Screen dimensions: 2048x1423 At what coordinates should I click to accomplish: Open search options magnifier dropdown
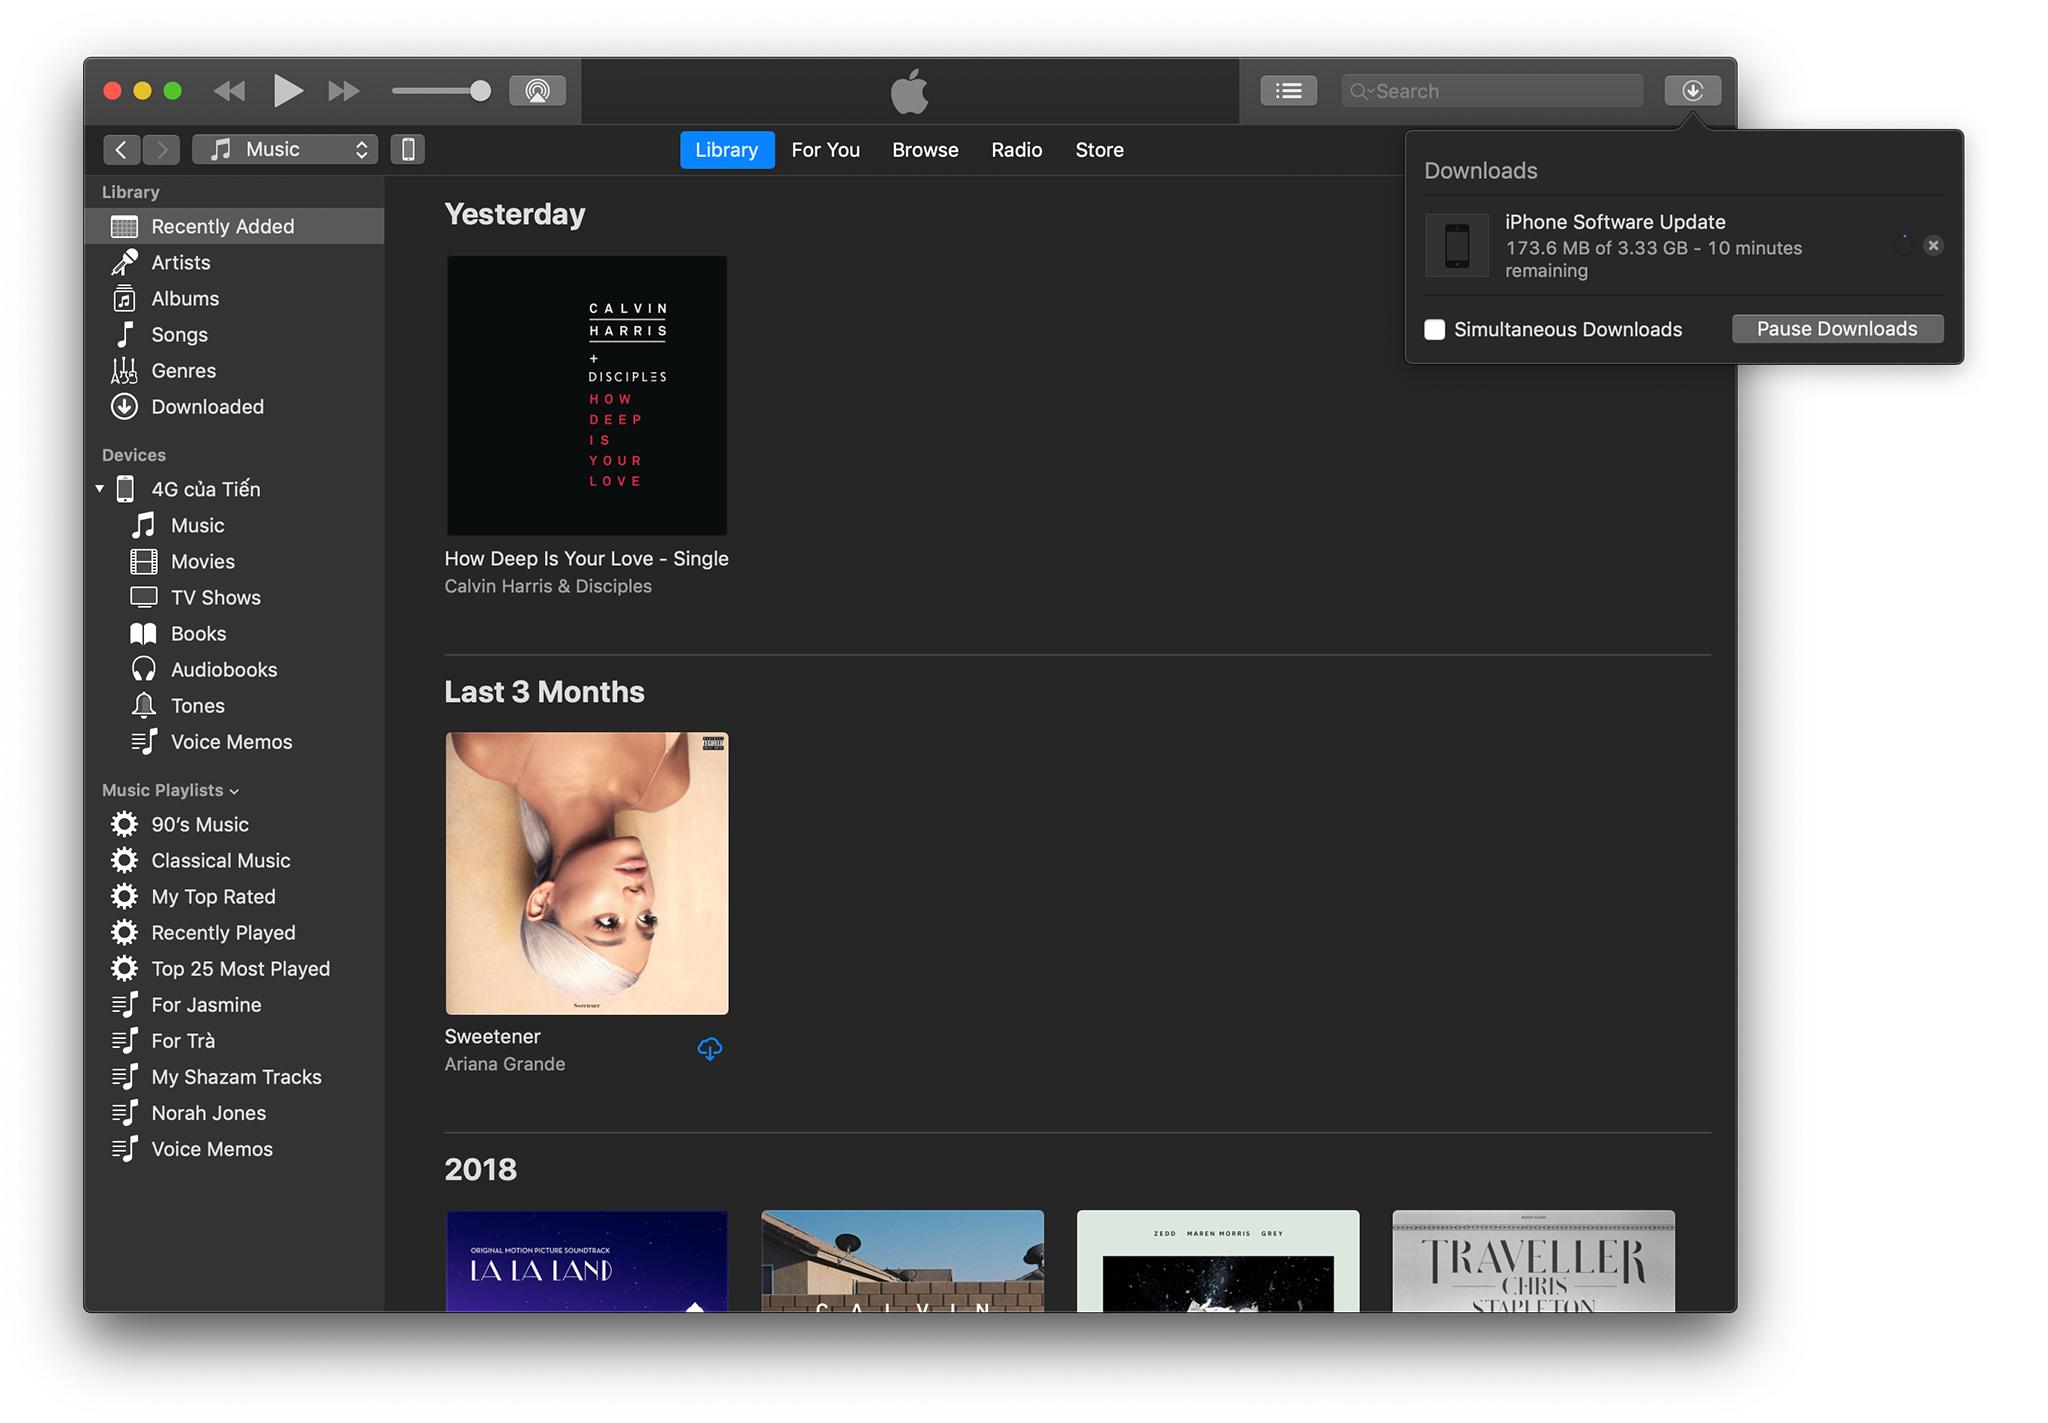click(x=1361, y=91)
